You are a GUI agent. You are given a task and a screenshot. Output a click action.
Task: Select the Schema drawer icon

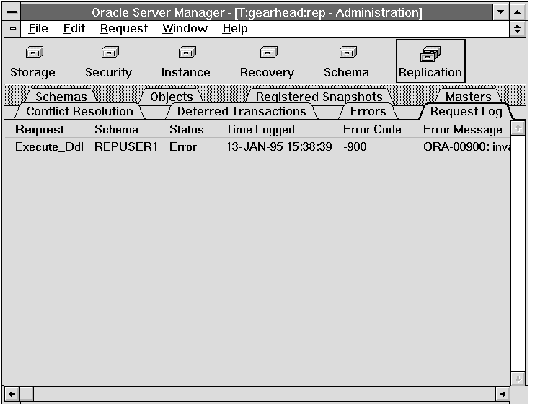coord(348,53)
